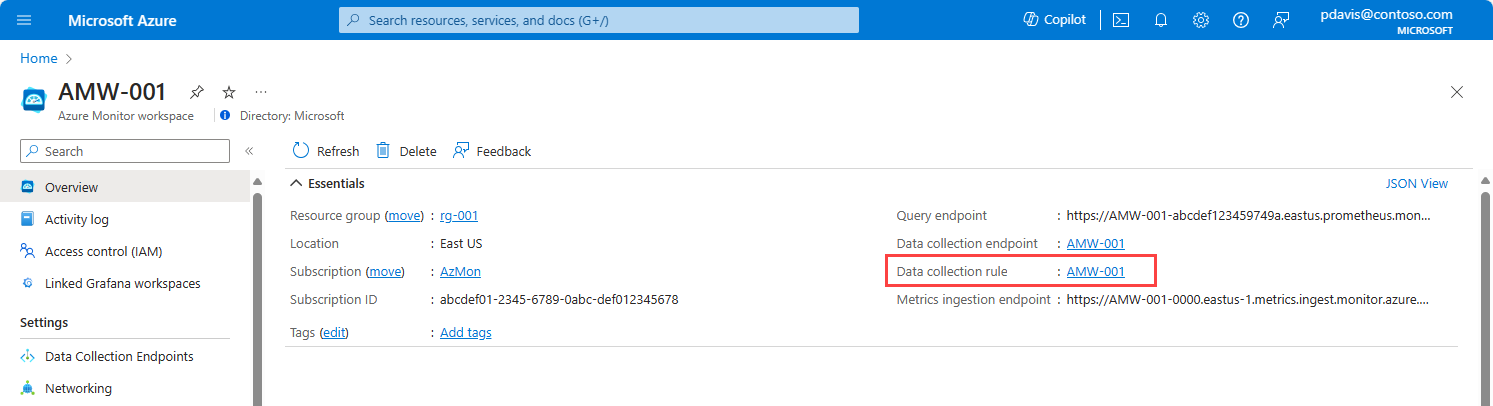Select Overview in the side menu

[125, 187]
